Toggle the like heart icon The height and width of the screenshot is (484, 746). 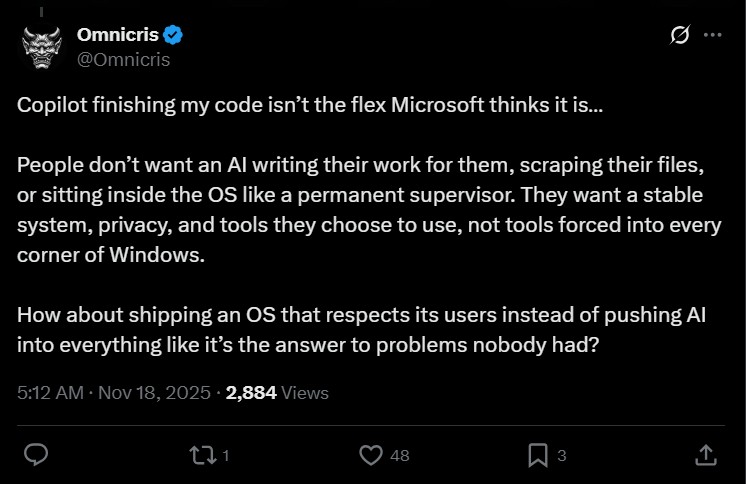(x=371, y=455)
